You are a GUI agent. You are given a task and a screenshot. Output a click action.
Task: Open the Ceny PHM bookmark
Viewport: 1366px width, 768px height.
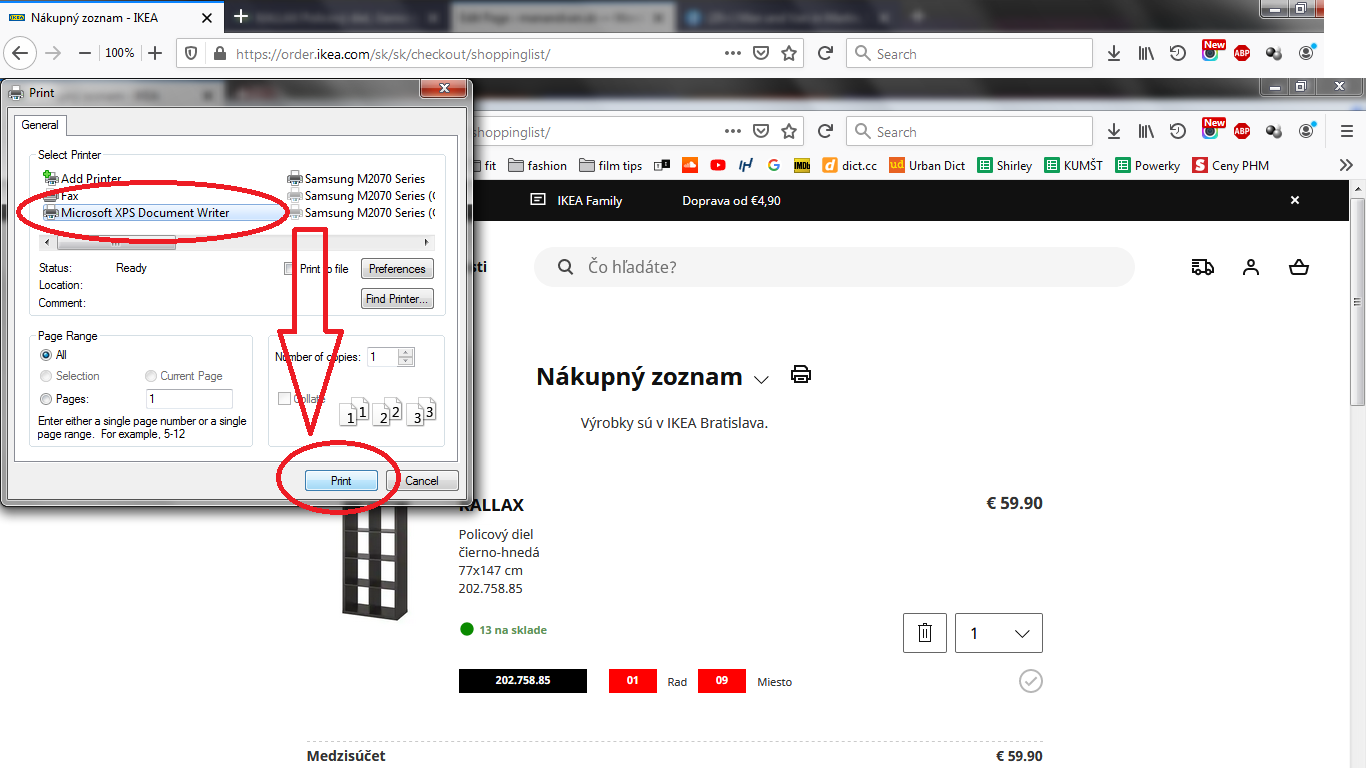click(1230, 165)
